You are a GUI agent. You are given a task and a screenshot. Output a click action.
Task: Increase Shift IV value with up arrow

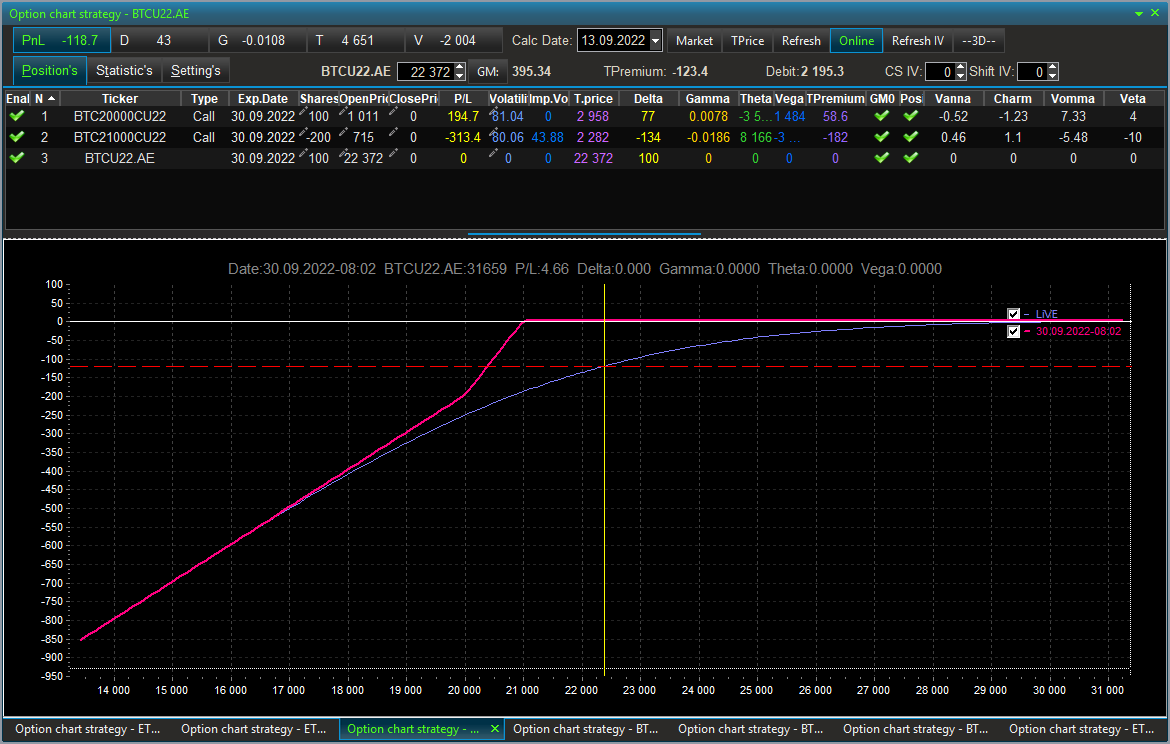click(x=1052, y=67)
